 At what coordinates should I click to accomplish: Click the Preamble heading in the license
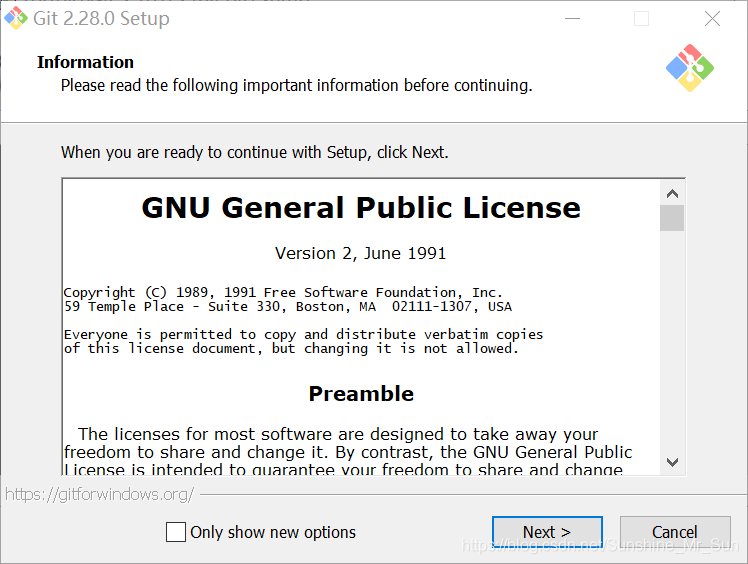click(361, 394)
